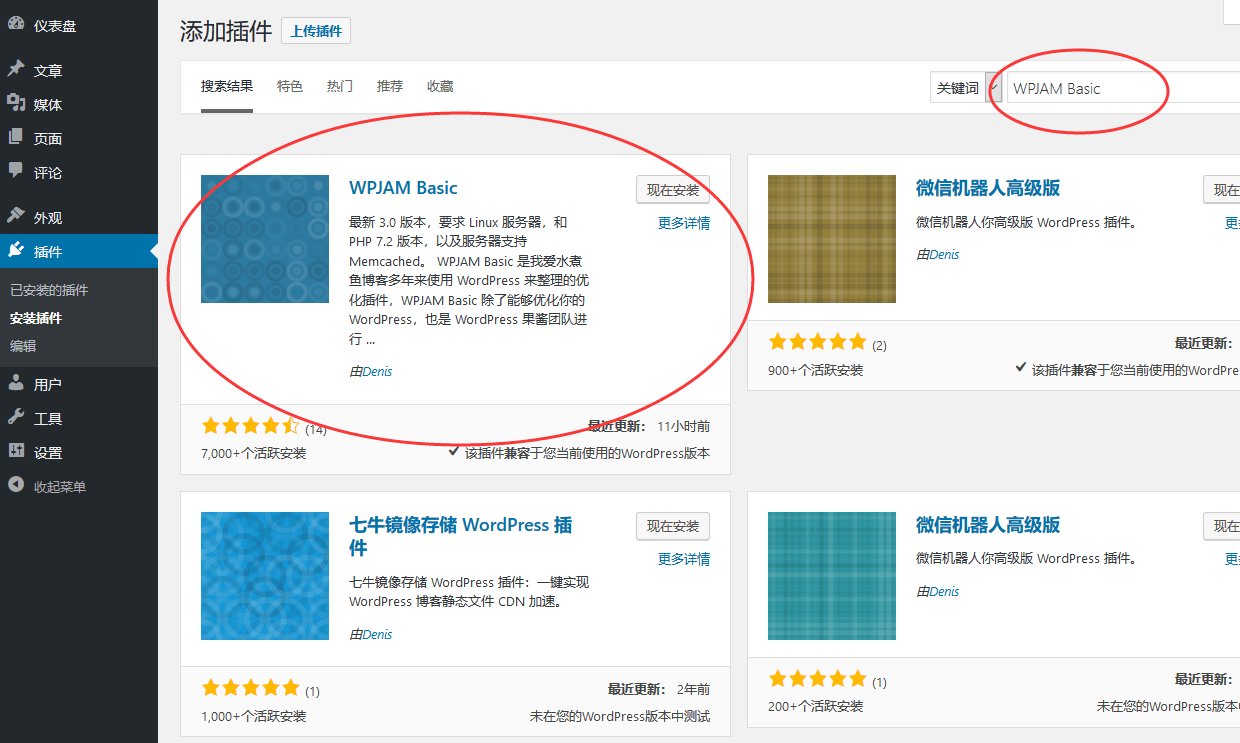Click the wrench icon beside 工具
This screenshot has width=1240, height=743.
click(16, 417)
